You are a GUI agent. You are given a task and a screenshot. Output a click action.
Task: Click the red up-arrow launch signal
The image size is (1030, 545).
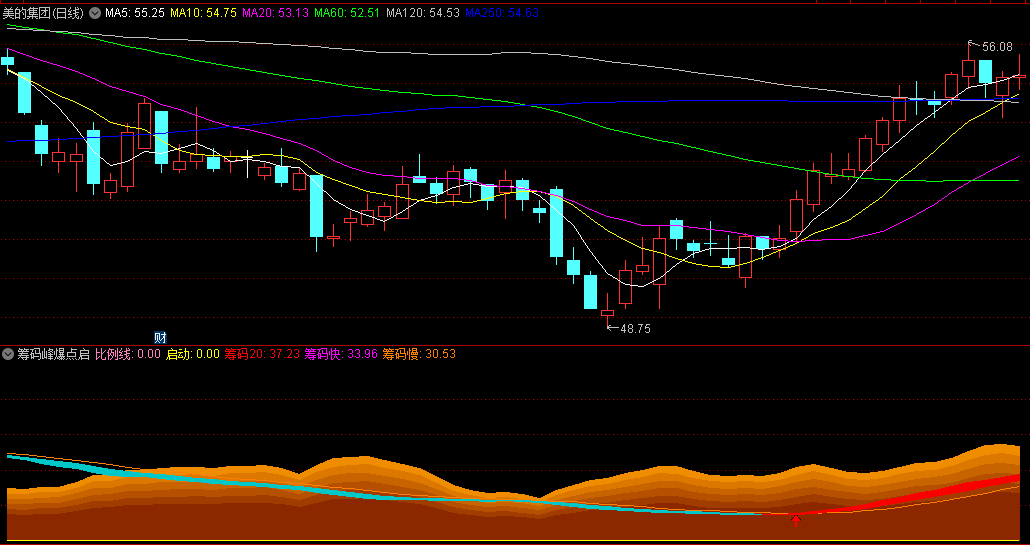796,521
